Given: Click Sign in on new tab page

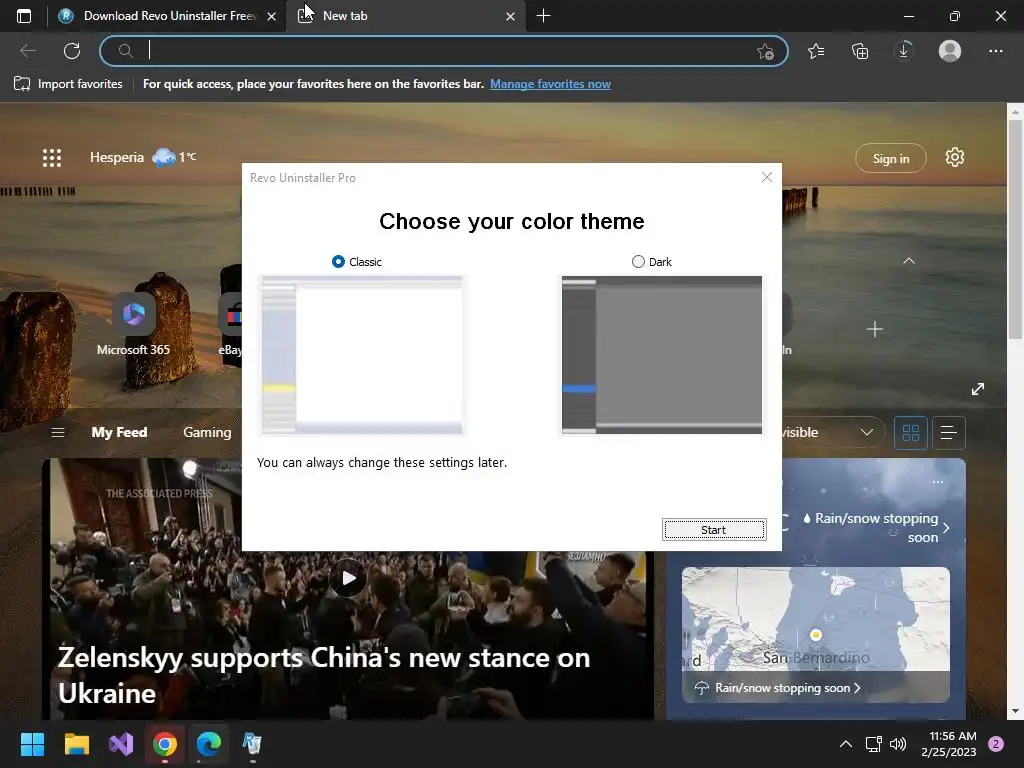Looking at the screenshot, I should (891, 158).
